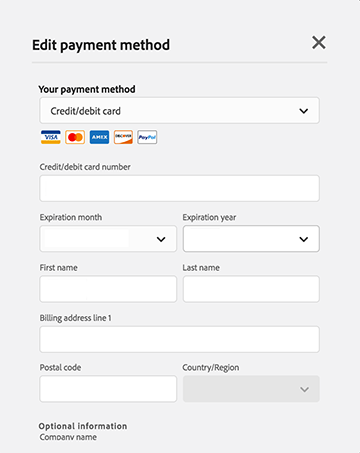Click into the First name field
This screenshot has width=360, height=453.
[108, 289]
